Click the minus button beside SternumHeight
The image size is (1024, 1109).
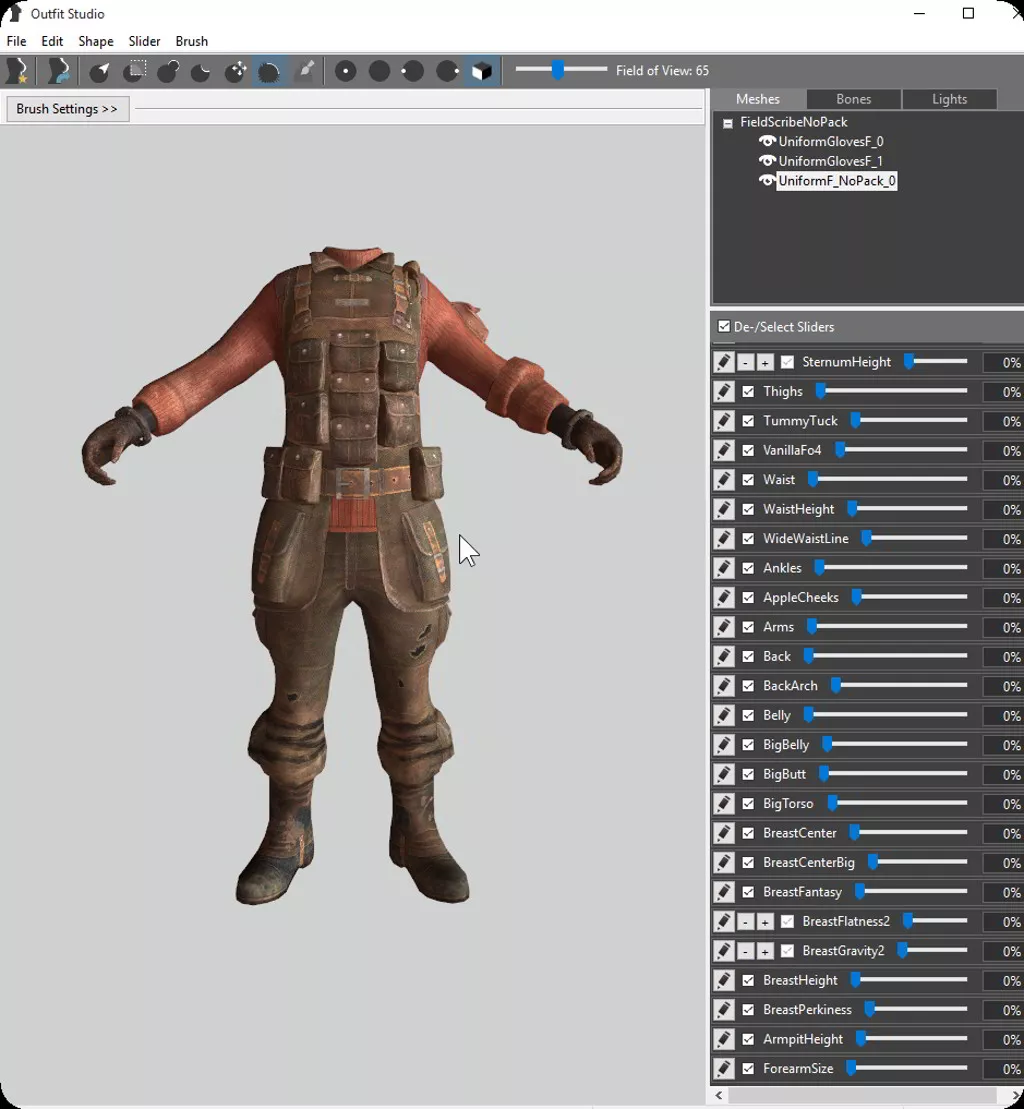point(745,363)
